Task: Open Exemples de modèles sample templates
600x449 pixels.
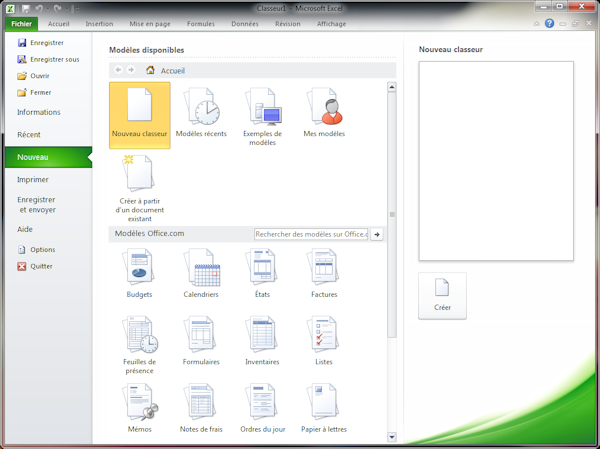Action: (262, 114)
